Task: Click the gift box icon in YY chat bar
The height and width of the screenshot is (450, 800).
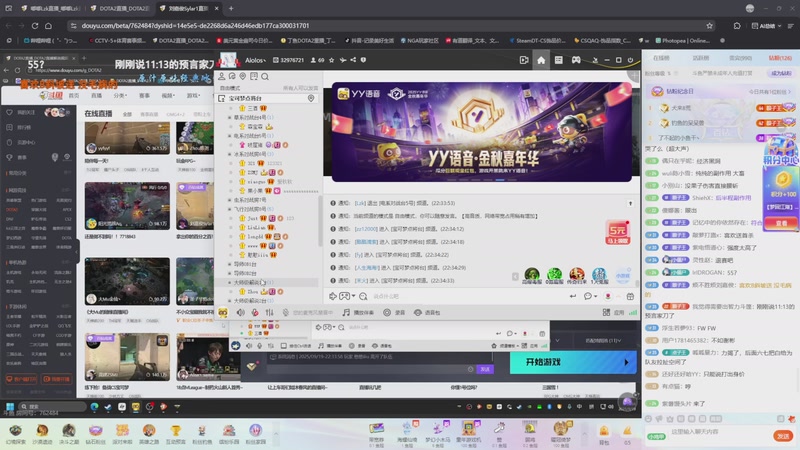Action: [630, 296]
